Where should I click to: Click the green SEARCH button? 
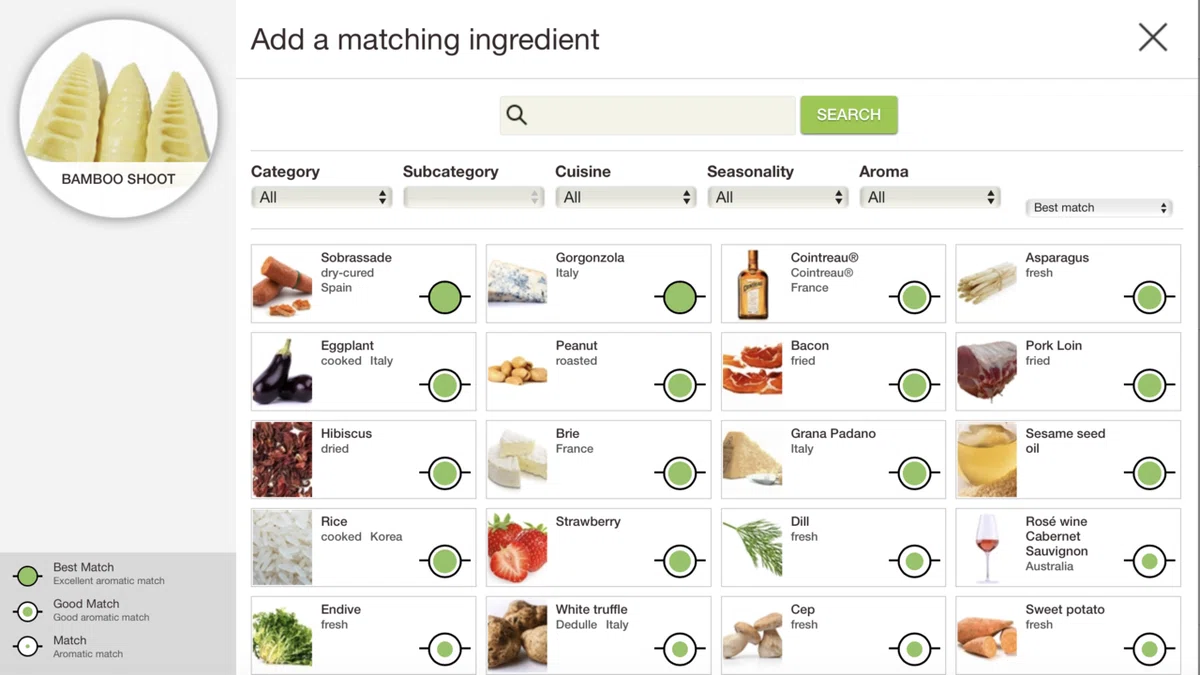(x=848, y=115)
